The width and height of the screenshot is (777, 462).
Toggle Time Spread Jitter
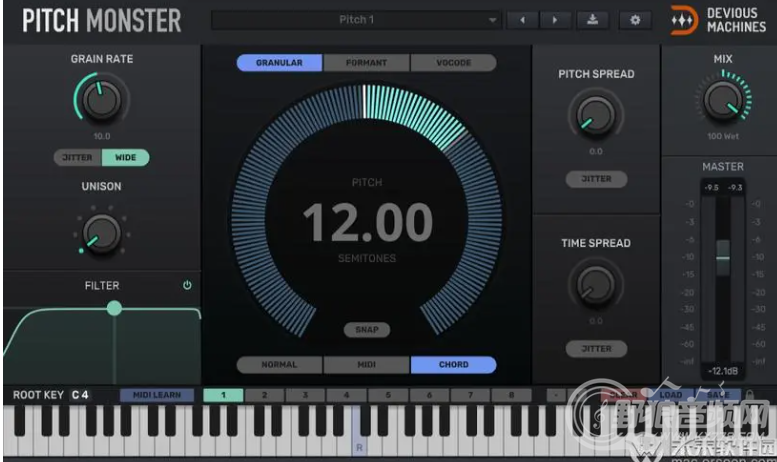tap(596, 349)
